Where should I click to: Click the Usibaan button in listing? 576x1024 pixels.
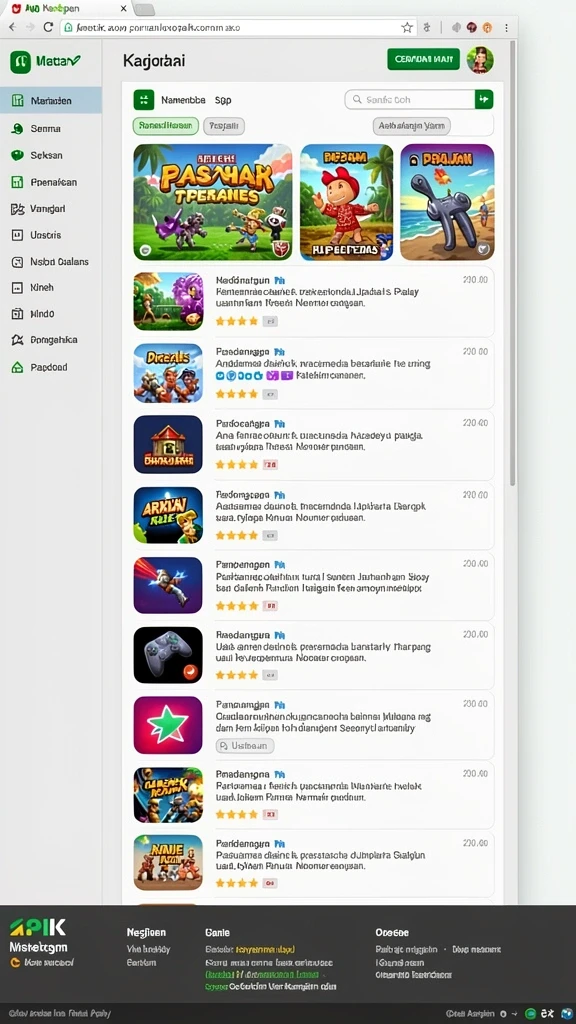[x=245, y=745]
